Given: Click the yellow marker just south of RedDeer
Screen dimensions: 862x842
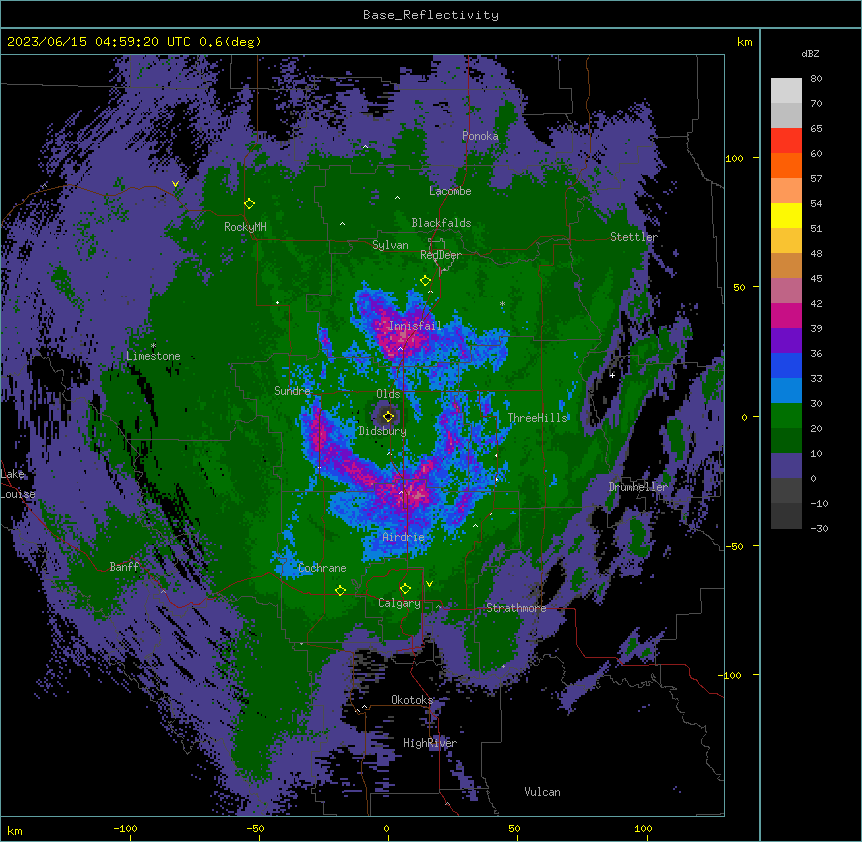Looking at the screenshot, I should coord(425,281).
